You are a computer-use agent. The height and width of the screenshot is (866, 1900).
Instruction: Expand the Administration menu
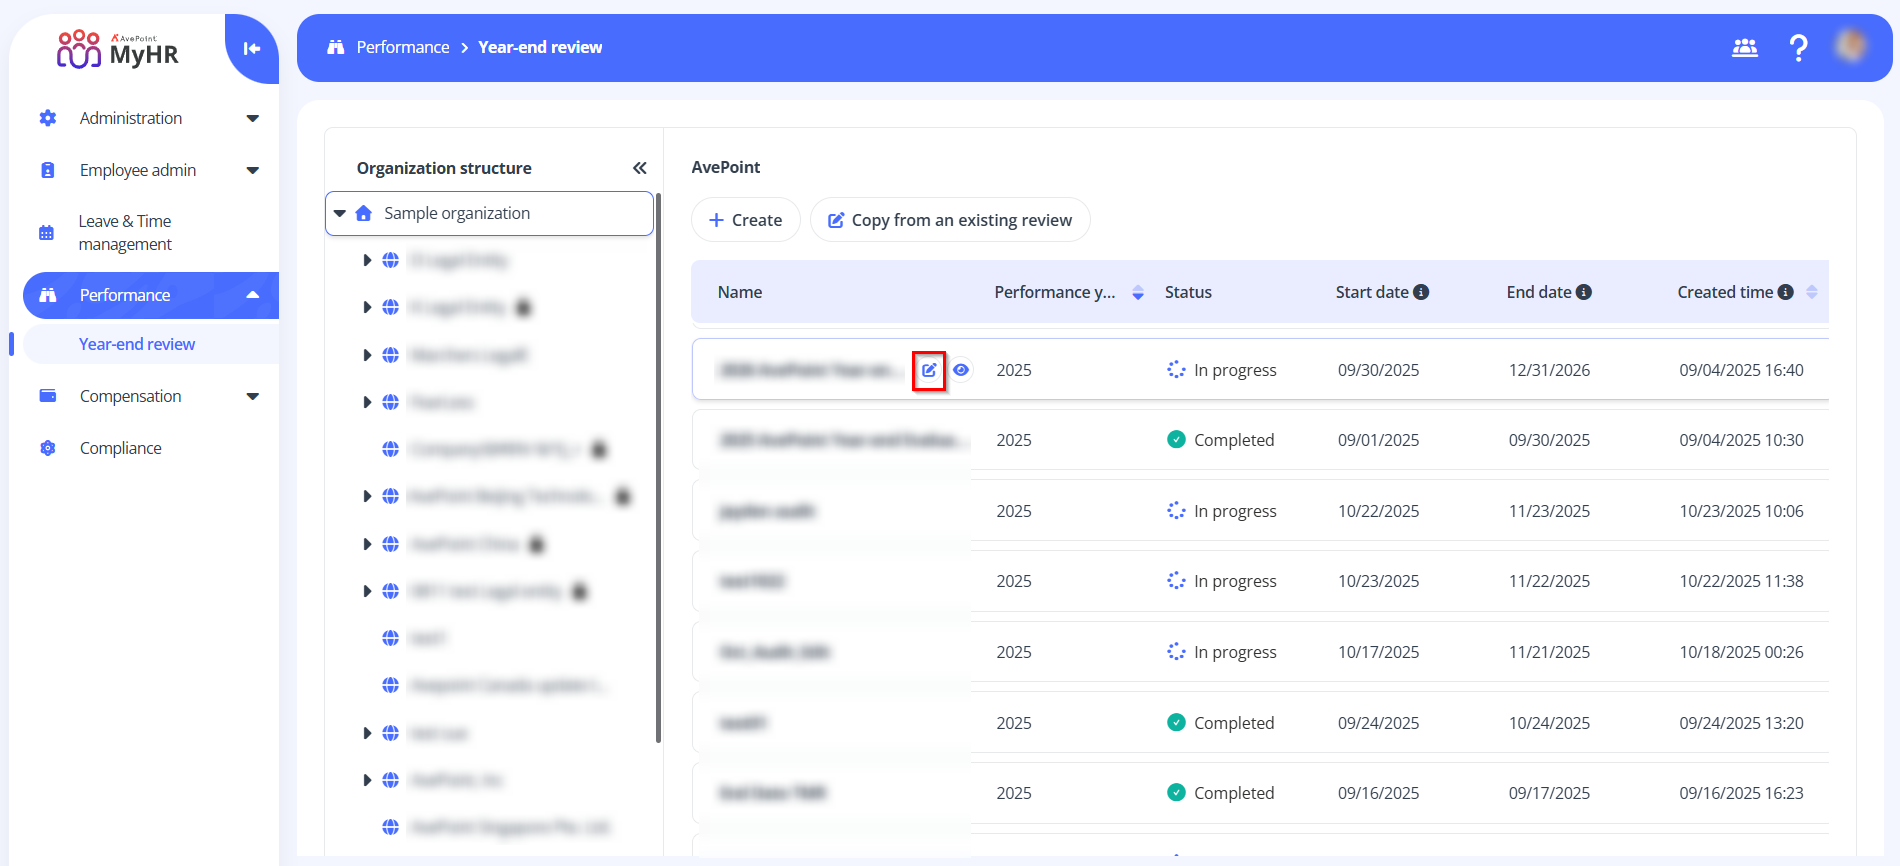tap(252, 118)
